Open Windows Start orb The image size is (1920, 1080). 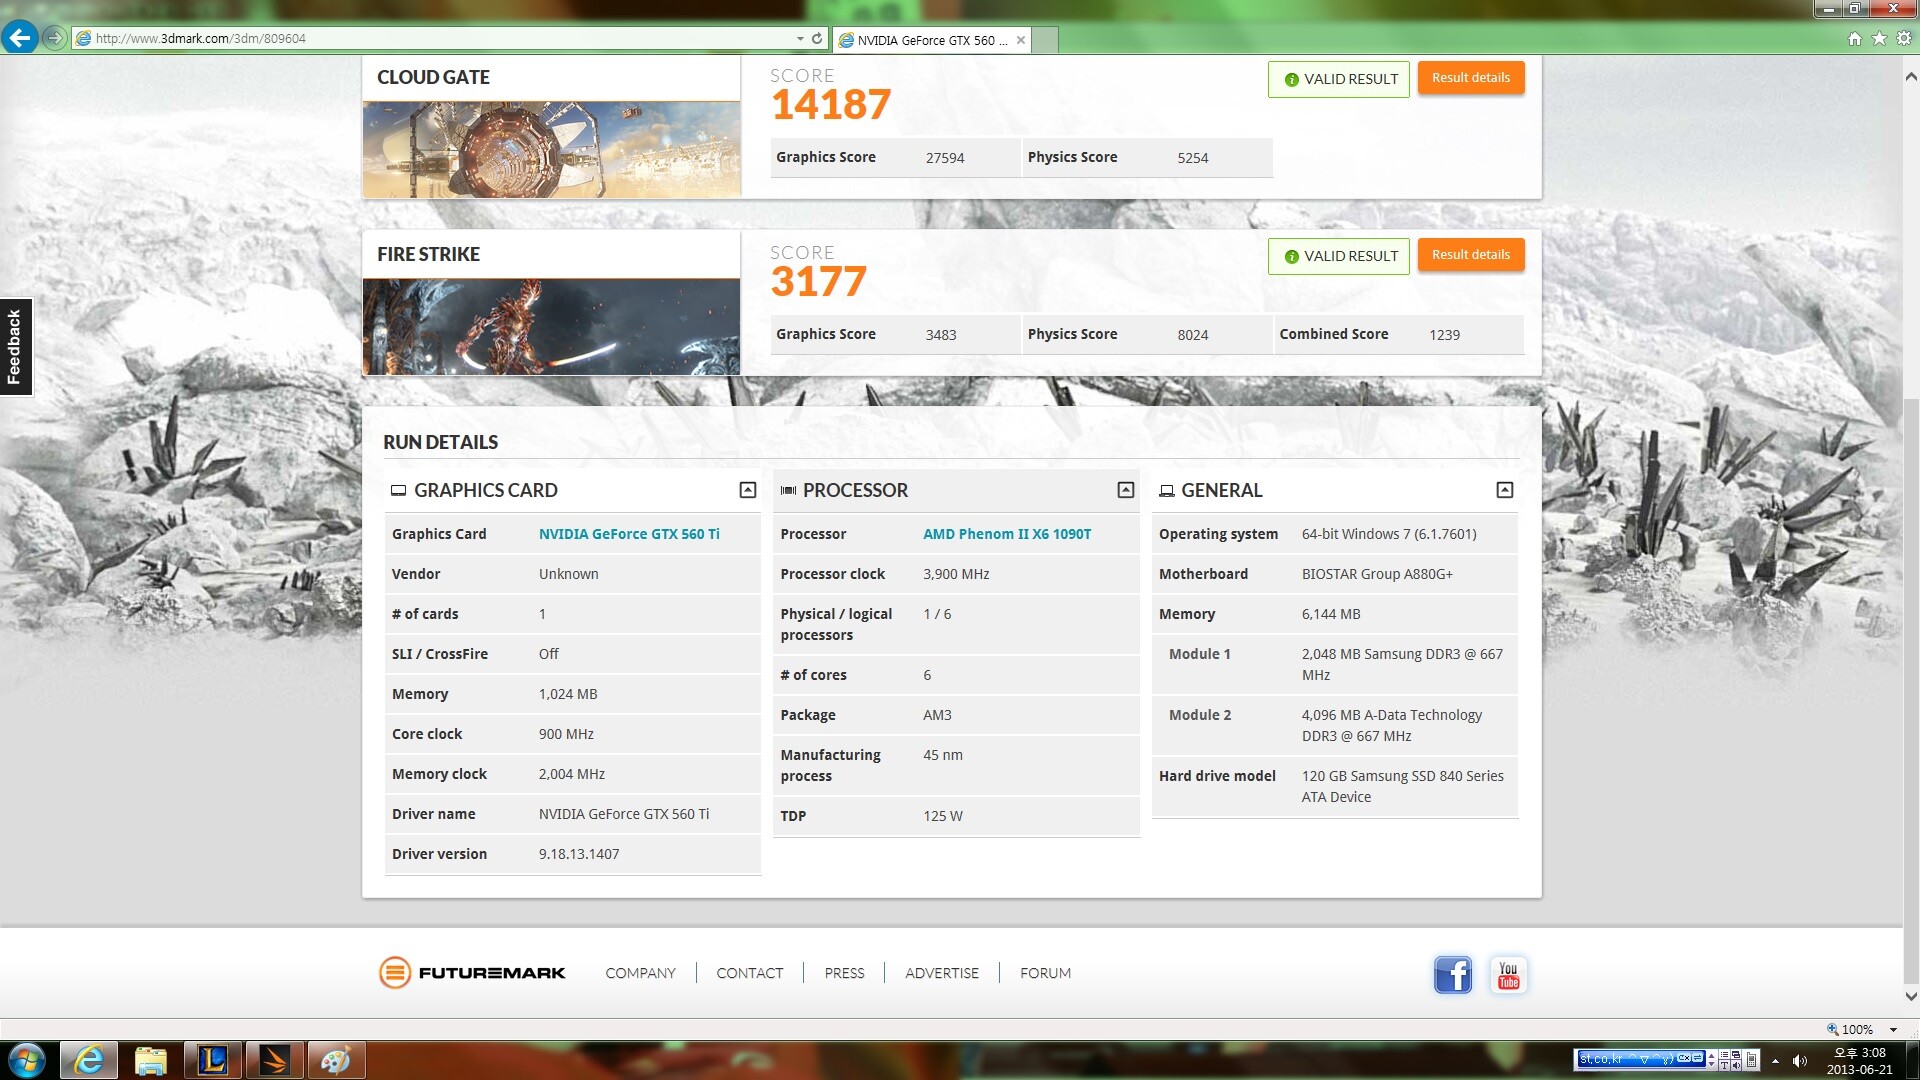[27, 1060]
